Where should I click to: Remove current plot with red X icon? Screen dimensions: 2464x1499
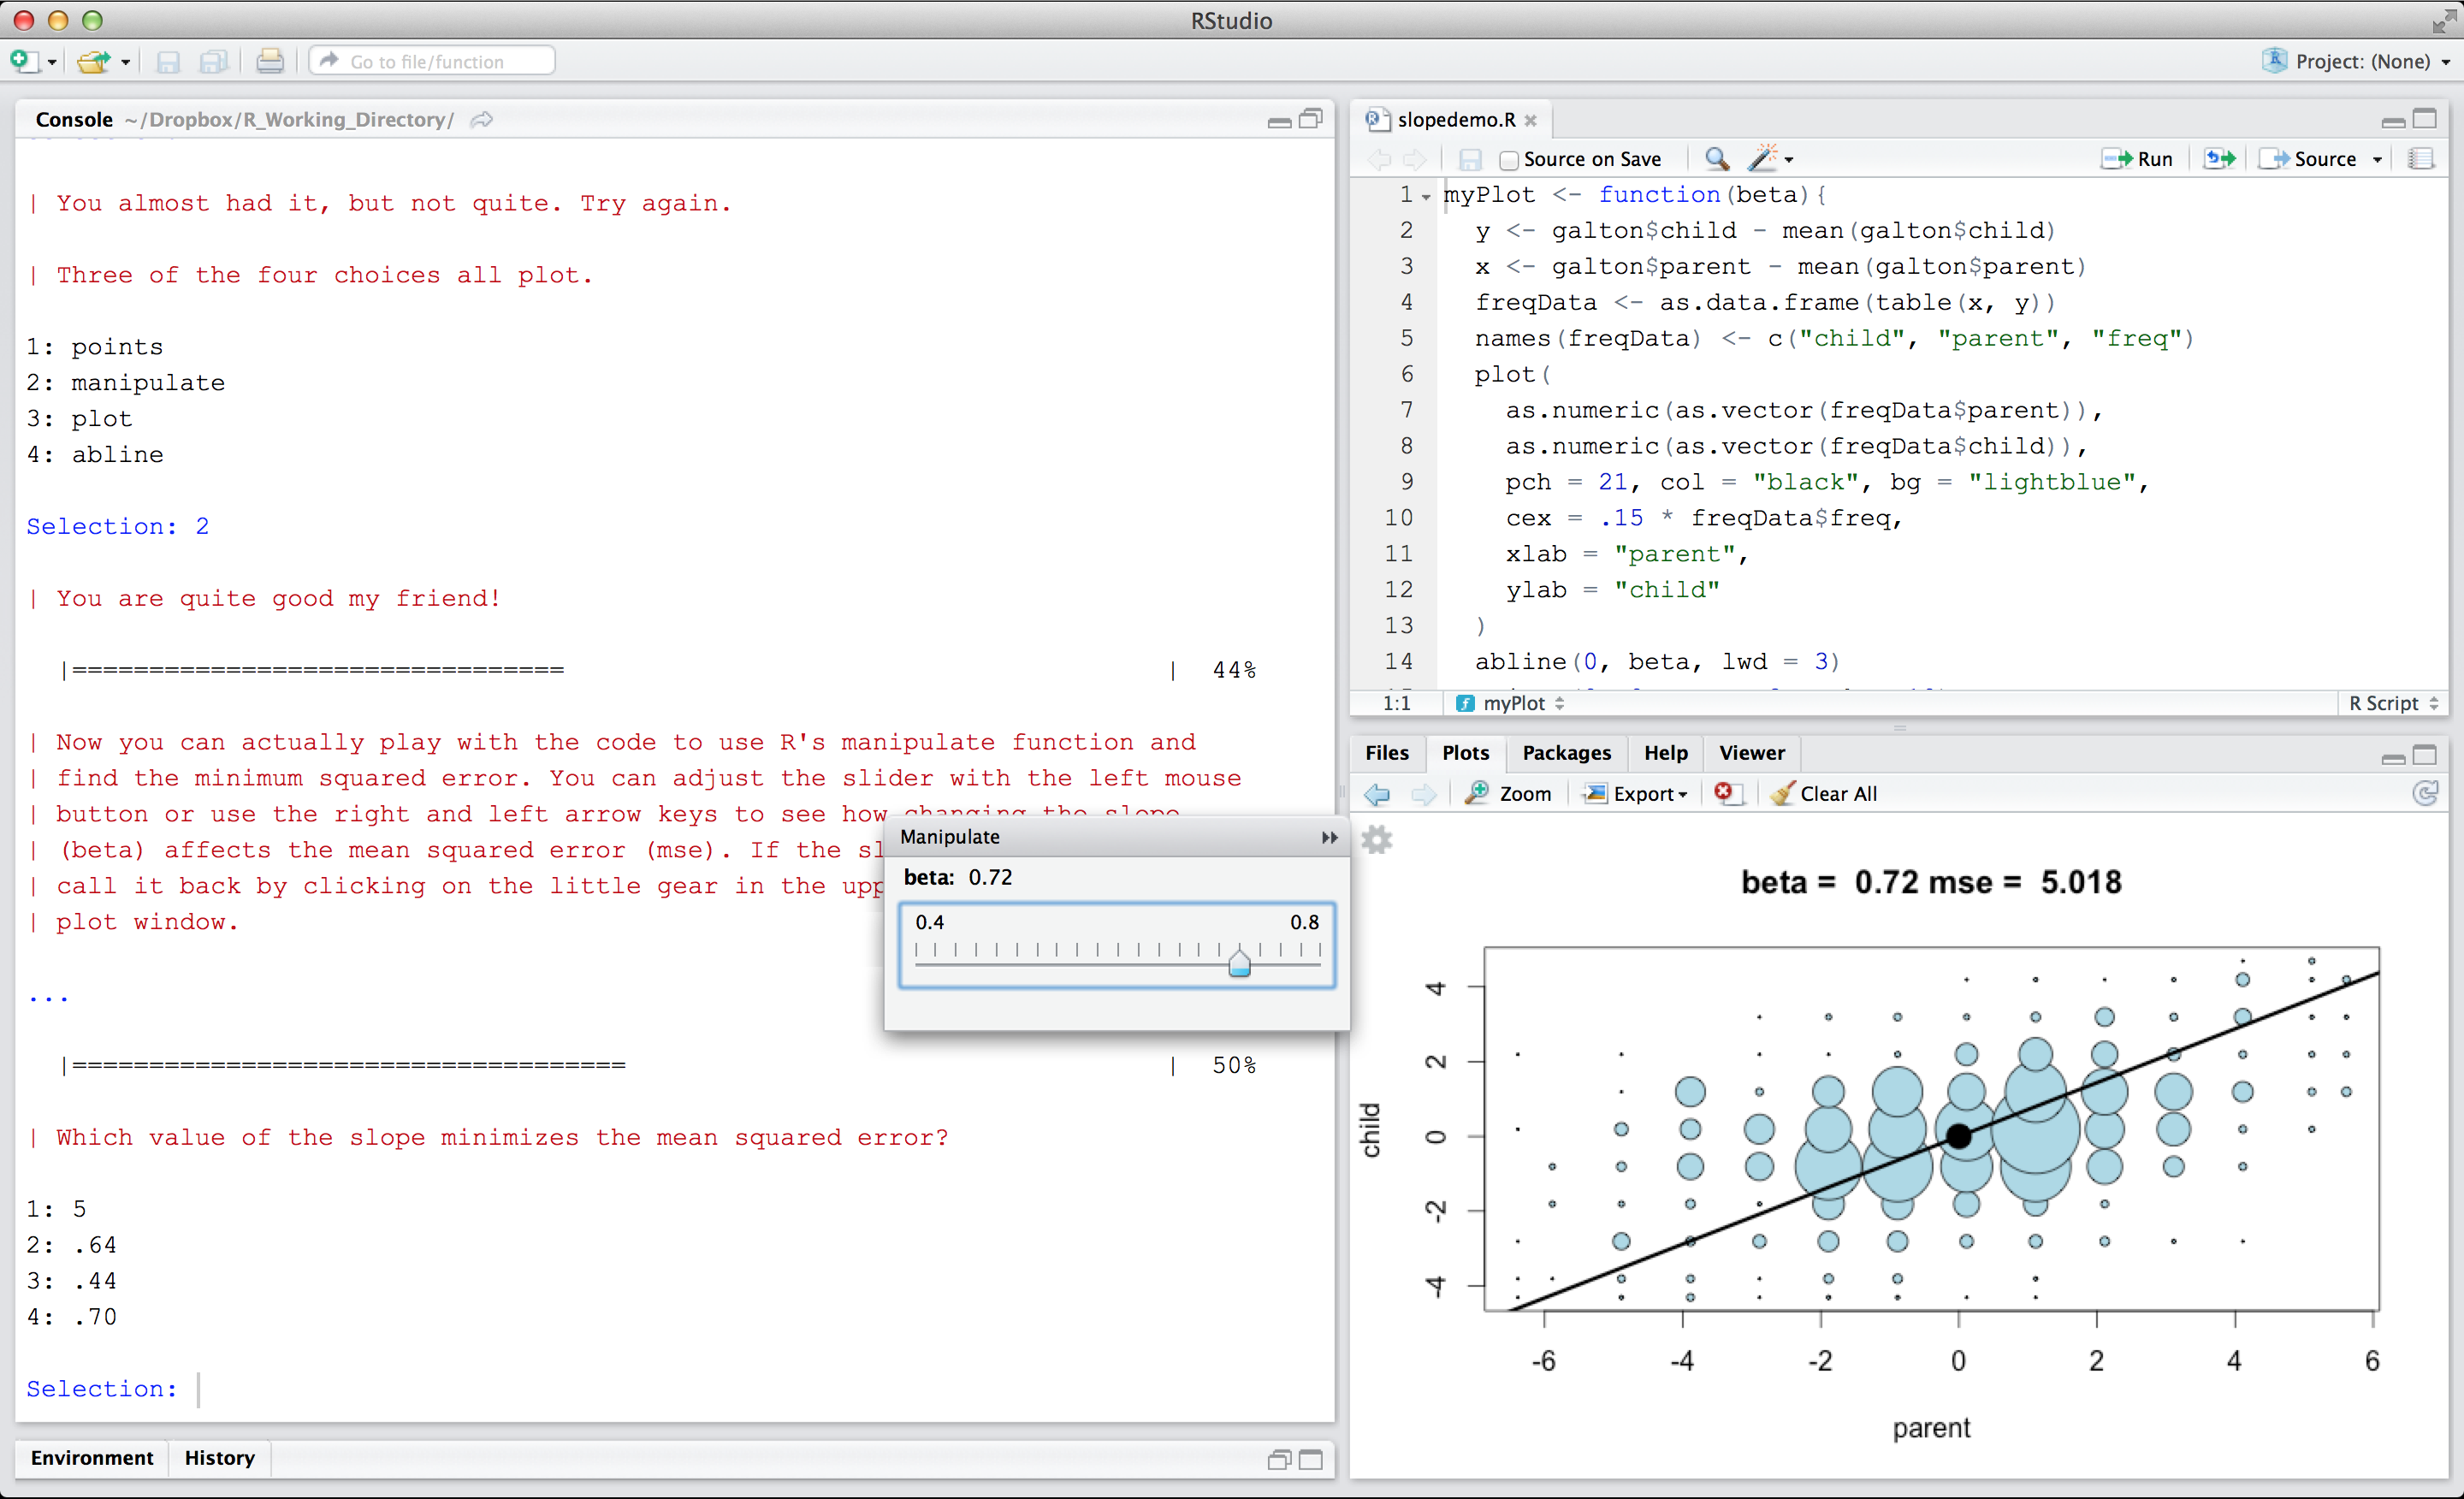1727,793
